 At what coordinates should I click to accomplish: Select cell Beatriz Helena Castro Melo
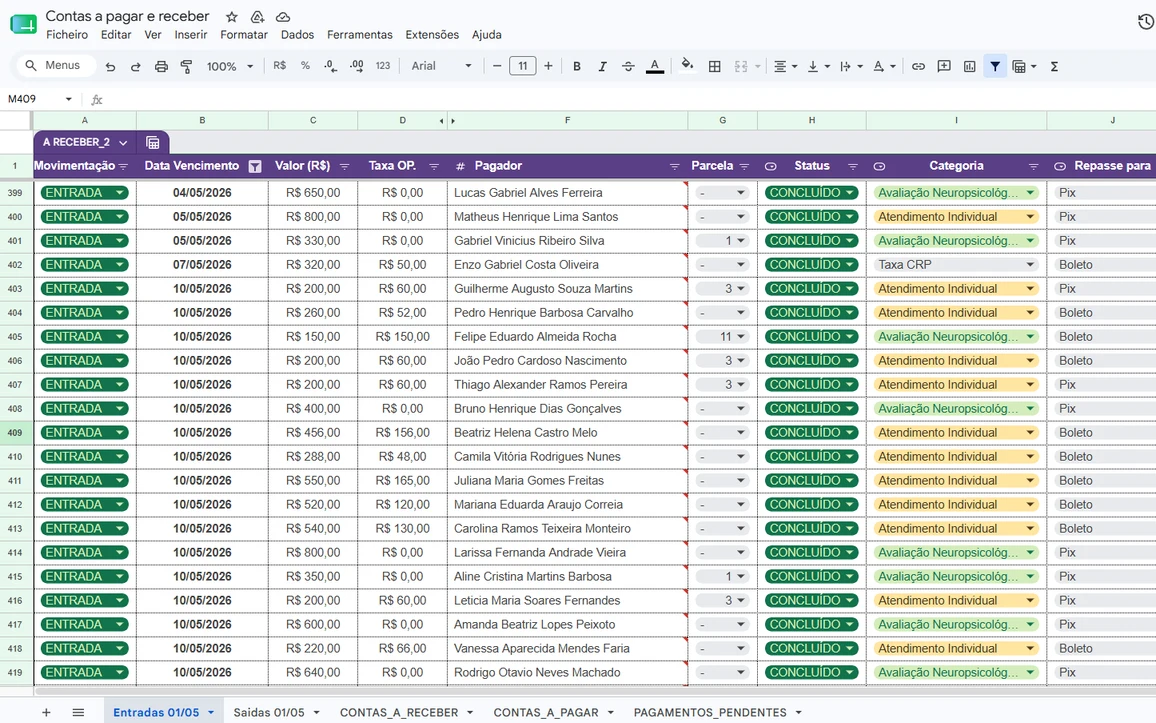(x=567, y=433)
